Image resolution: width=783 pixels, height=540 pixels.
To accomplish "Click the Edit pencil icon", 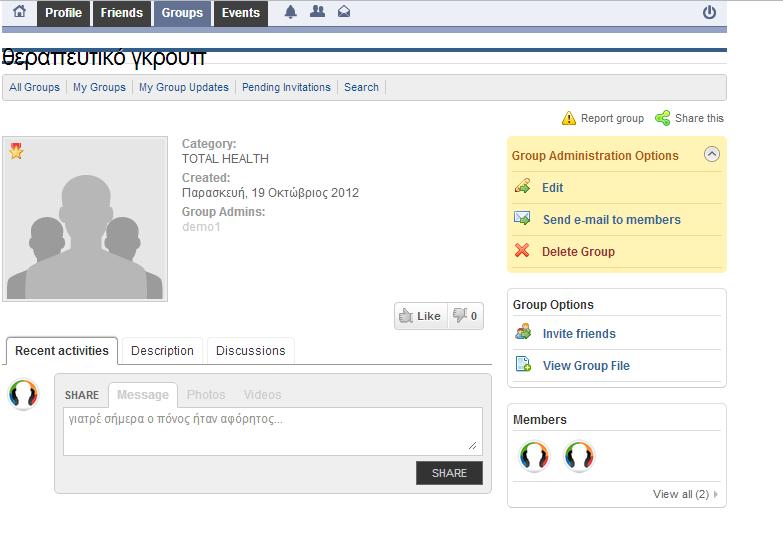I will (522, 186).
